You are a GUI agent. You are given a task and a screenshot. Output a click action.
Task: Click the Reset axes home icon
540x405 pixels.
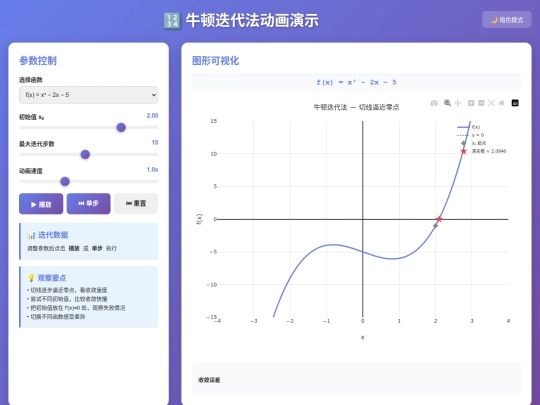[x=502, y=103]
